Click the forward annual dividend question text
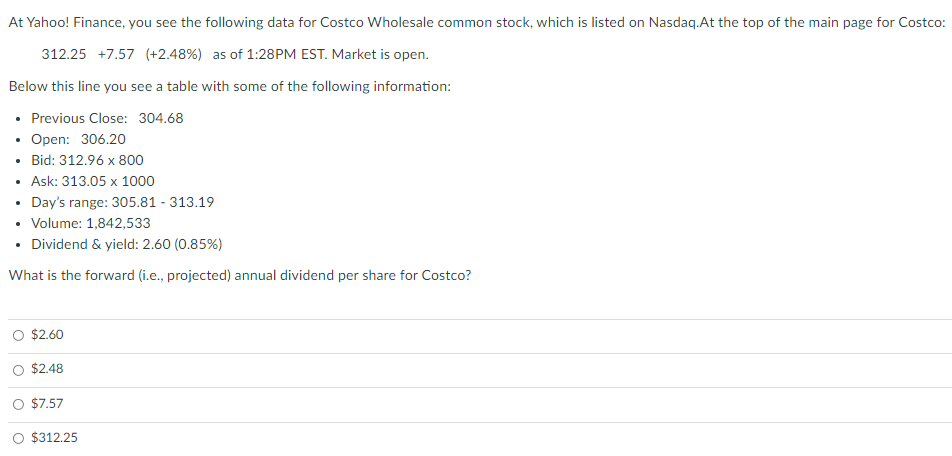952x456 pixels. pos(240,276)
